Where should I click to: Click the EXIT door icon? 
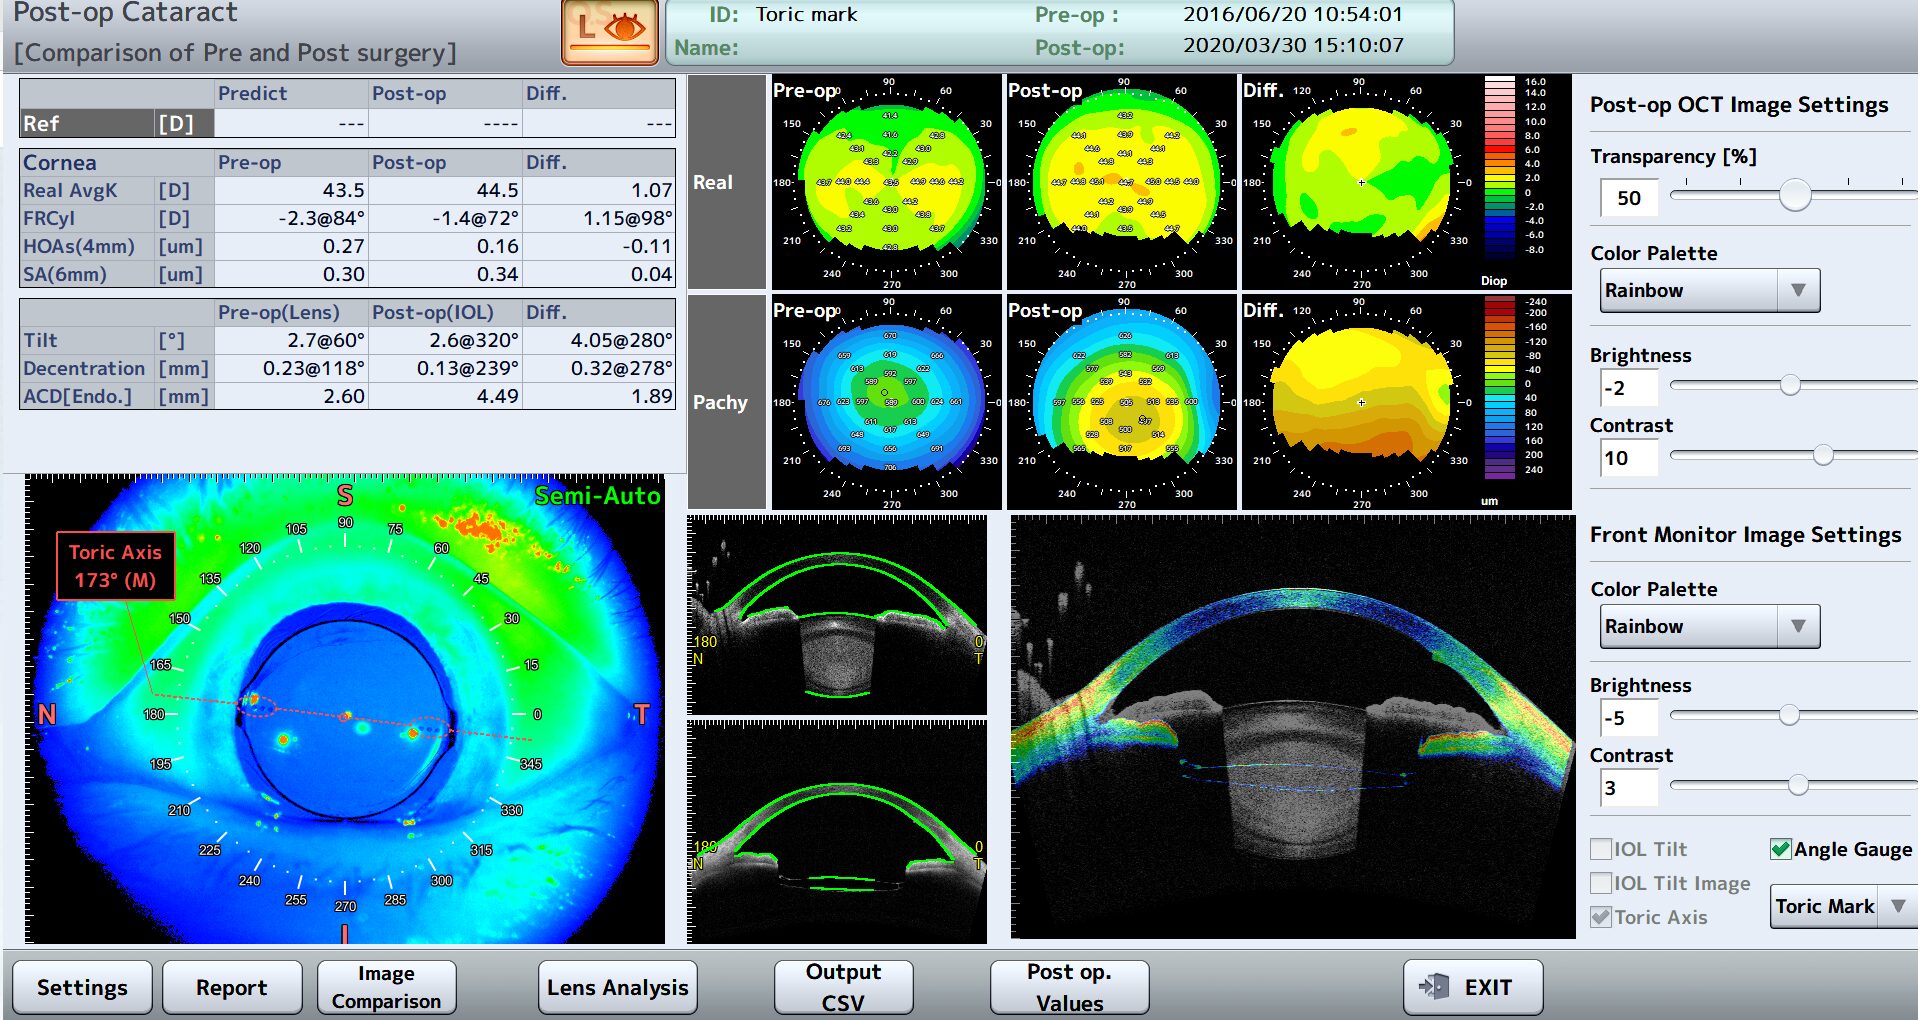pyautogui.click(x=1434, y=986)
